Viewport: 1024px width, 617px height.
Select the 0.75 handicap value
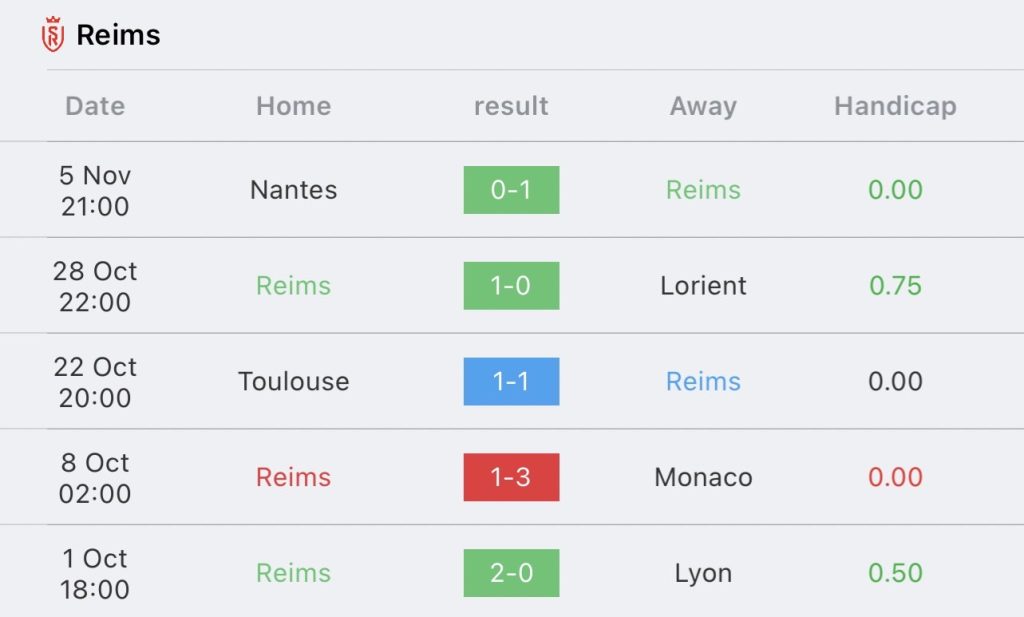[895, 286]
